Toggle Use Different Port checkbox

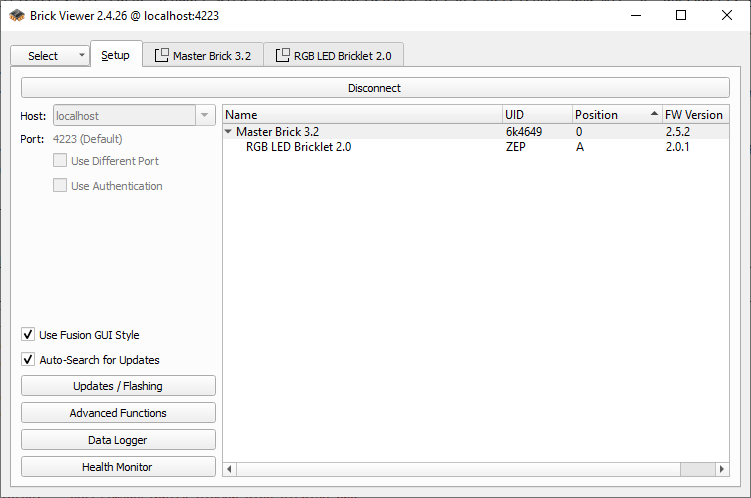point(60,161)
